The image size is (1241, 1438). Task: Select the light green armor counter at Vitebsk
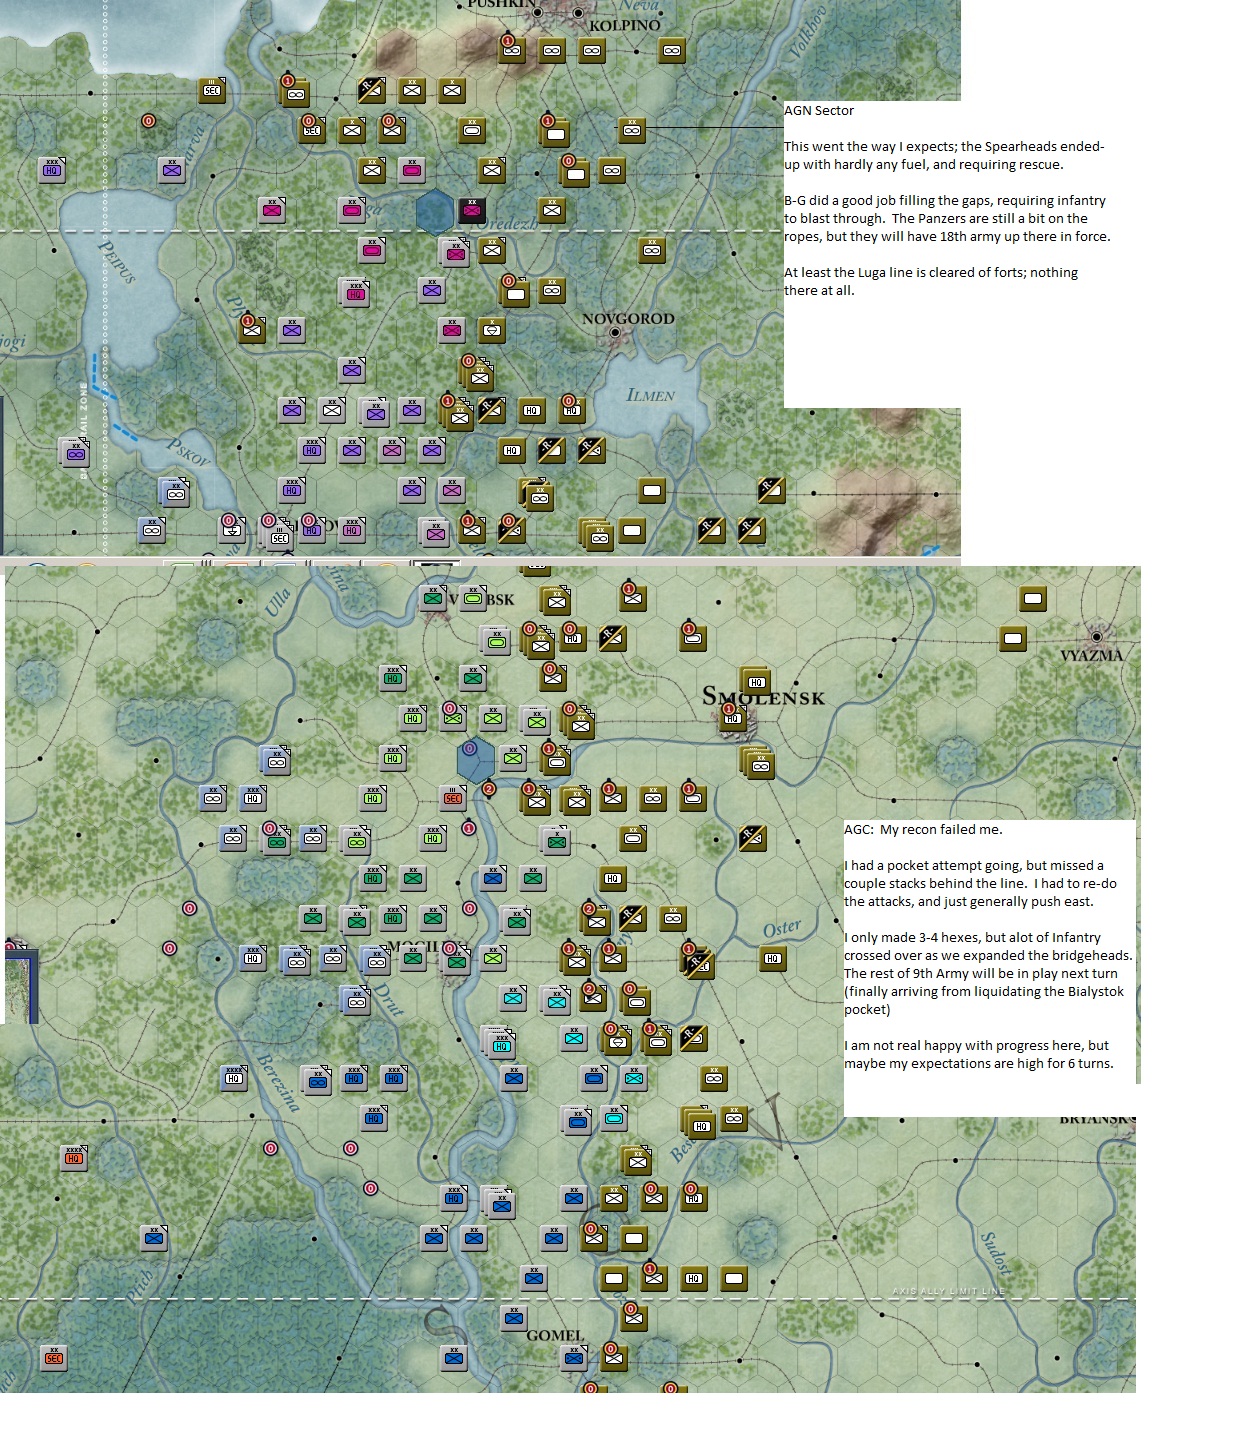(x=472, y=598)
